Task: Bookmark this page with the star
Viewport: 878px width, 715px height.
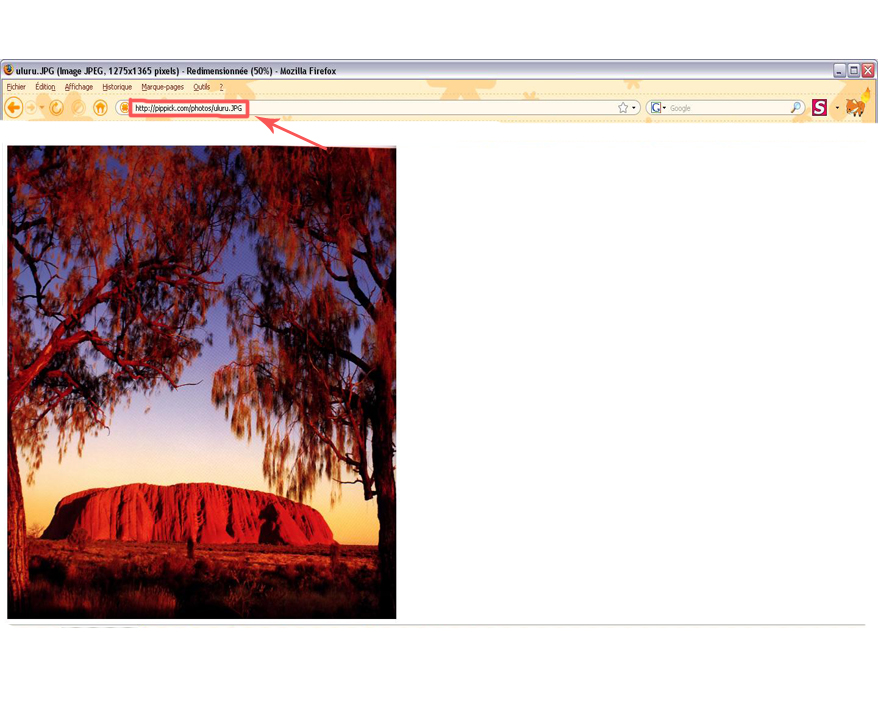Action: (623, 108)
